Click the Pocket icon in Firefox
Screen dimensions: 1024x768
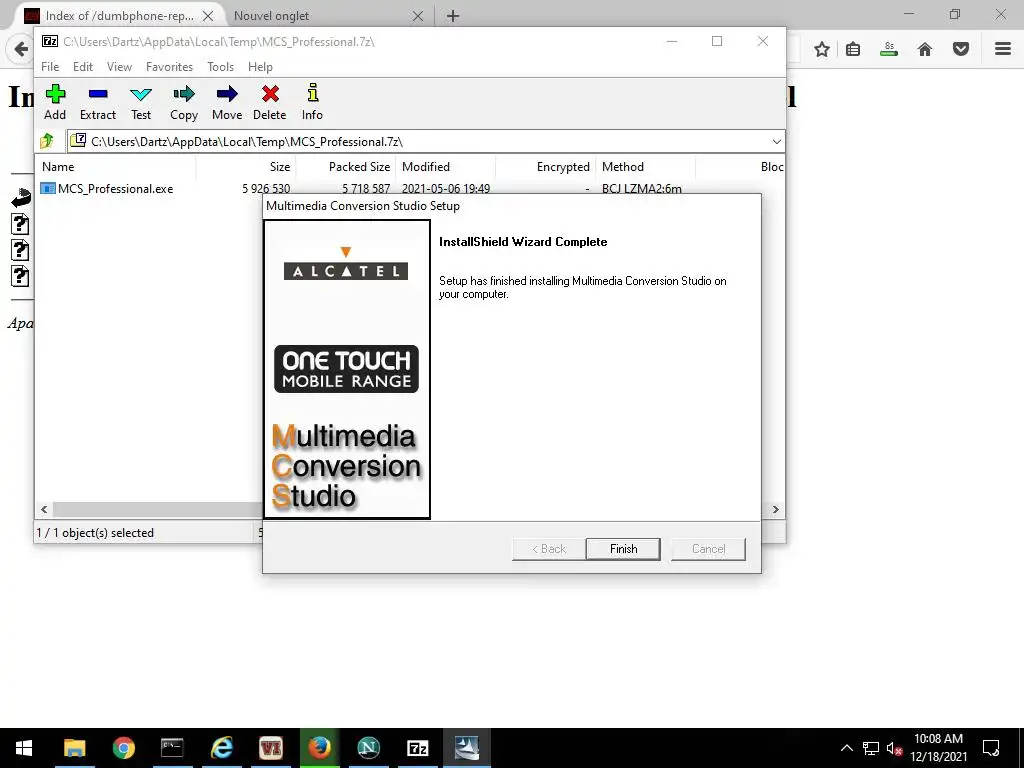point(961,49)
